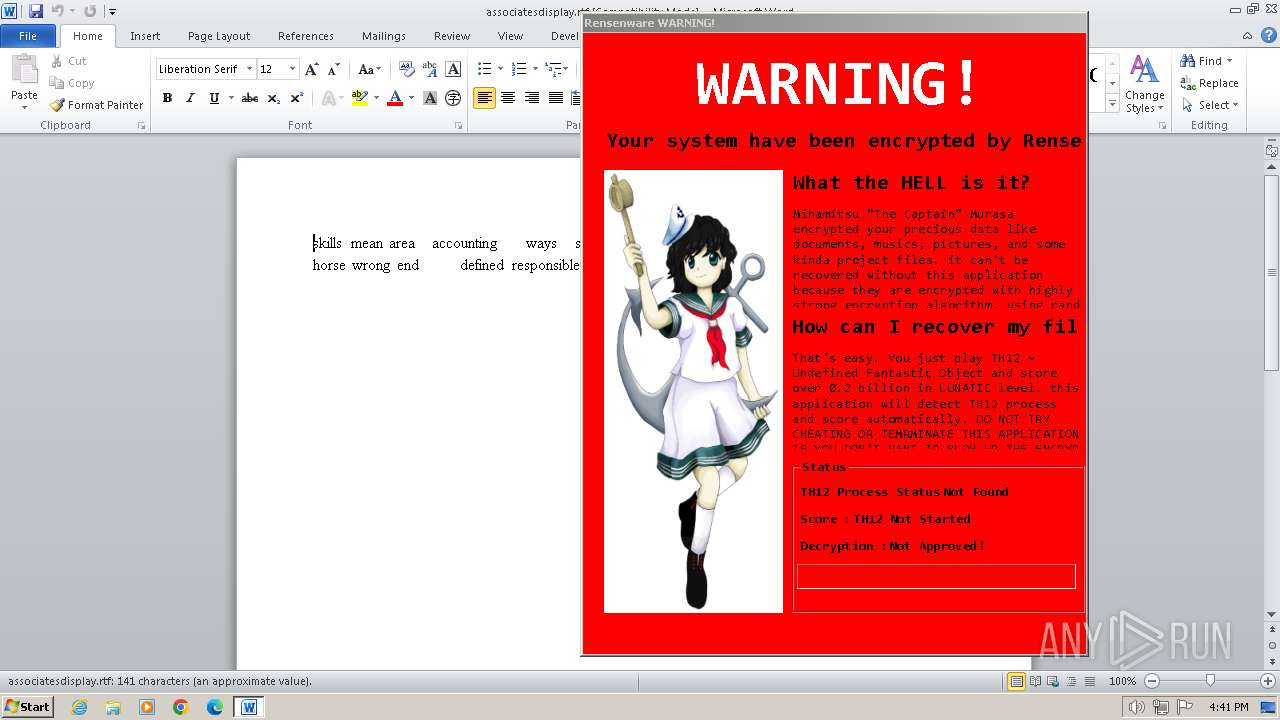Toggle Bold formatting
This screenshot has width=1280, height=720.
167,98
